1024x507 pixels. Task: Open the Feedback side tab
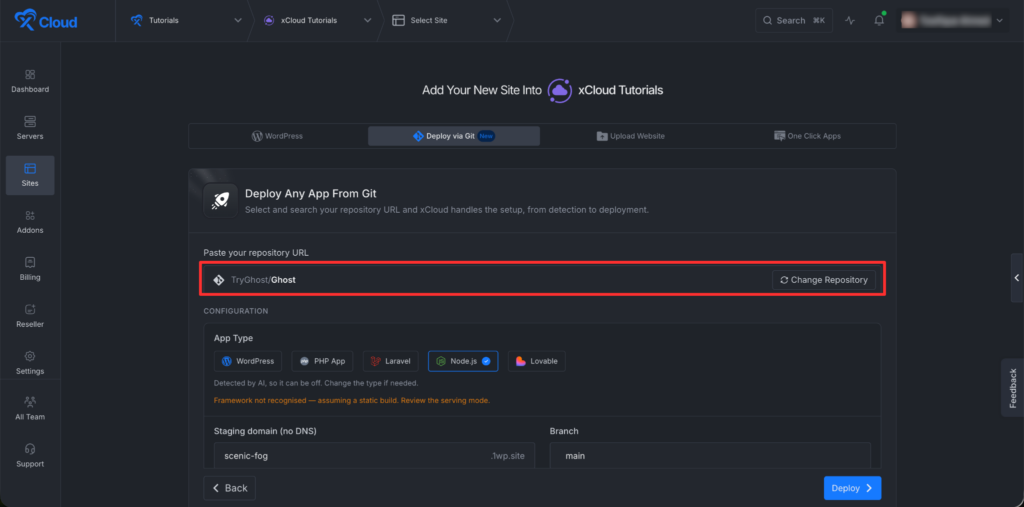1013,387
